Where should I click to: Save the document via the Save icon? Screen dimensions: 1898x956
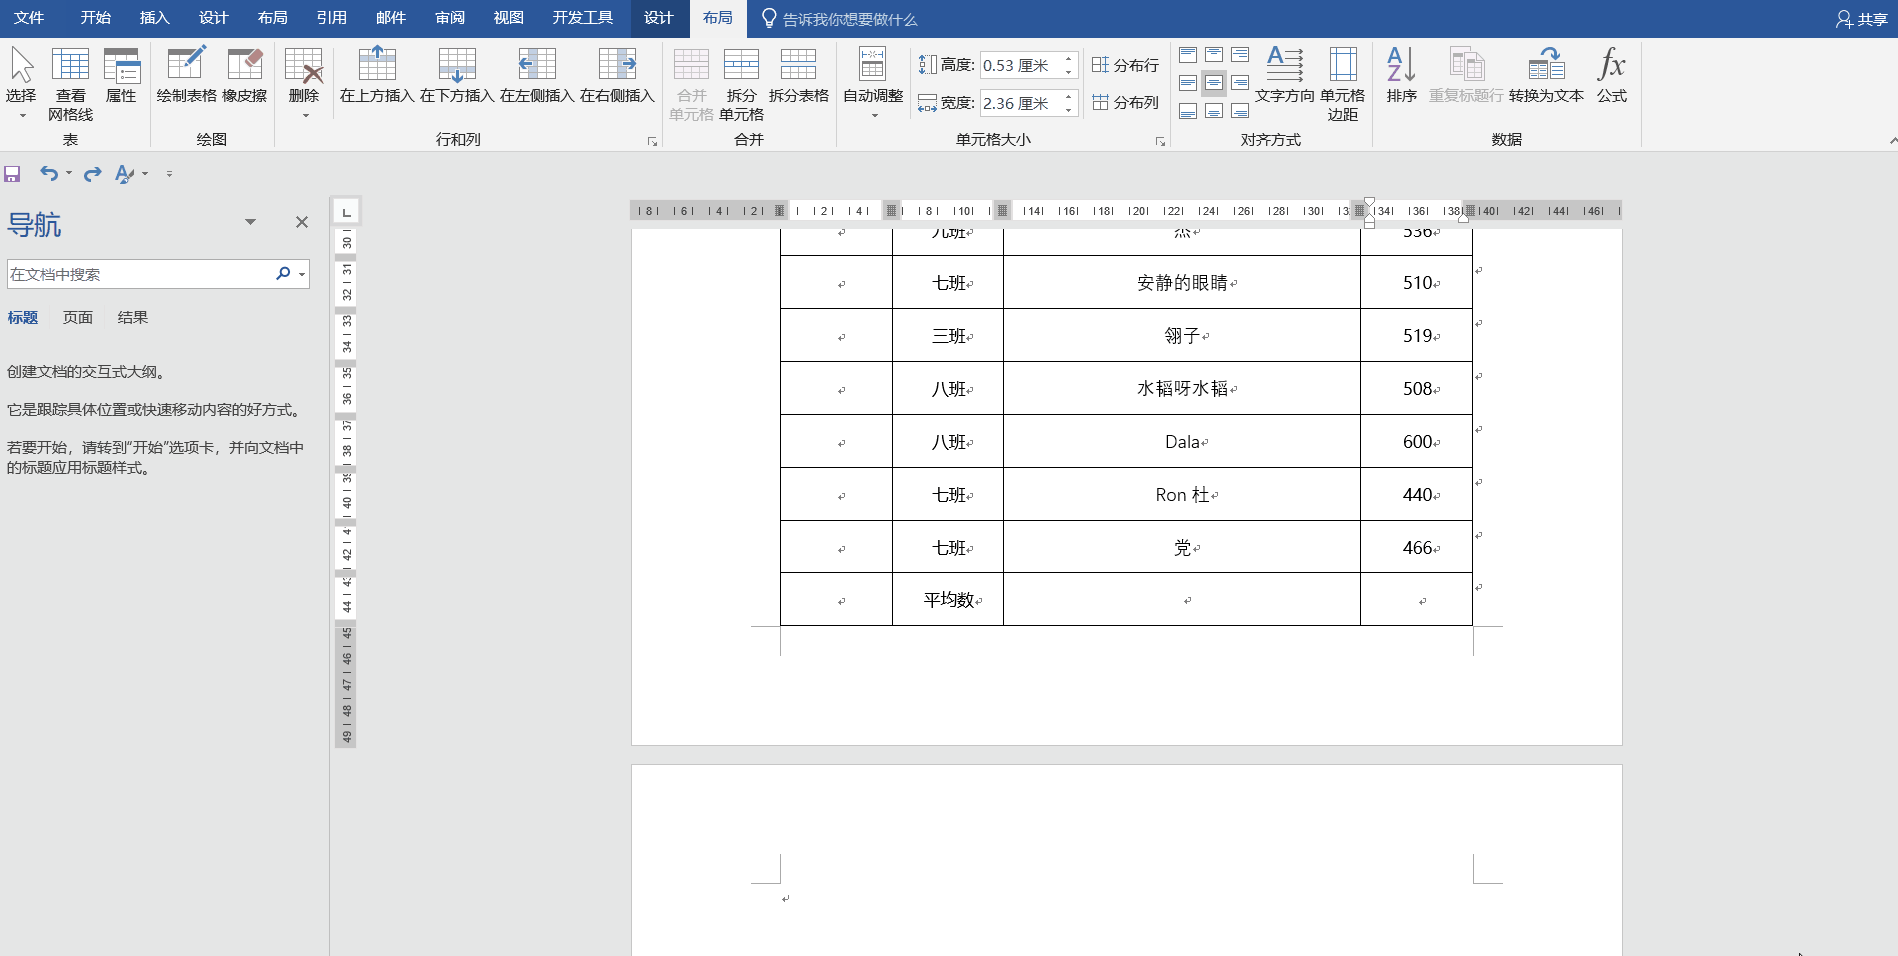click(x=12, y=174)
